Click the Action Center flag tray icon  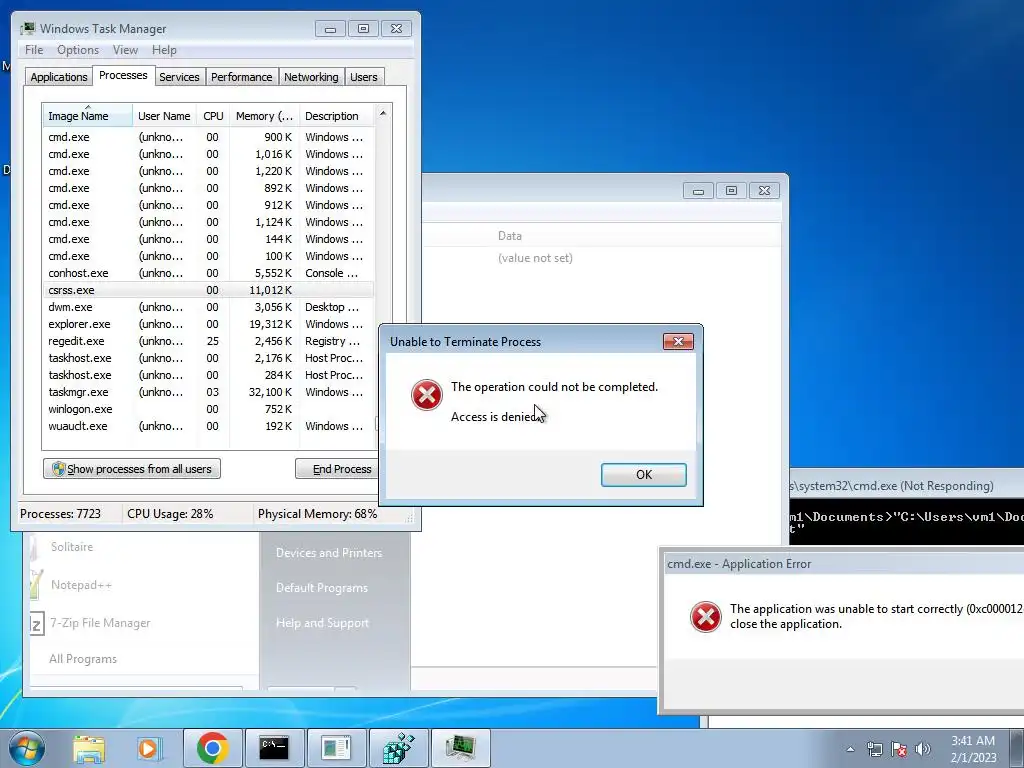pos(899,749)
